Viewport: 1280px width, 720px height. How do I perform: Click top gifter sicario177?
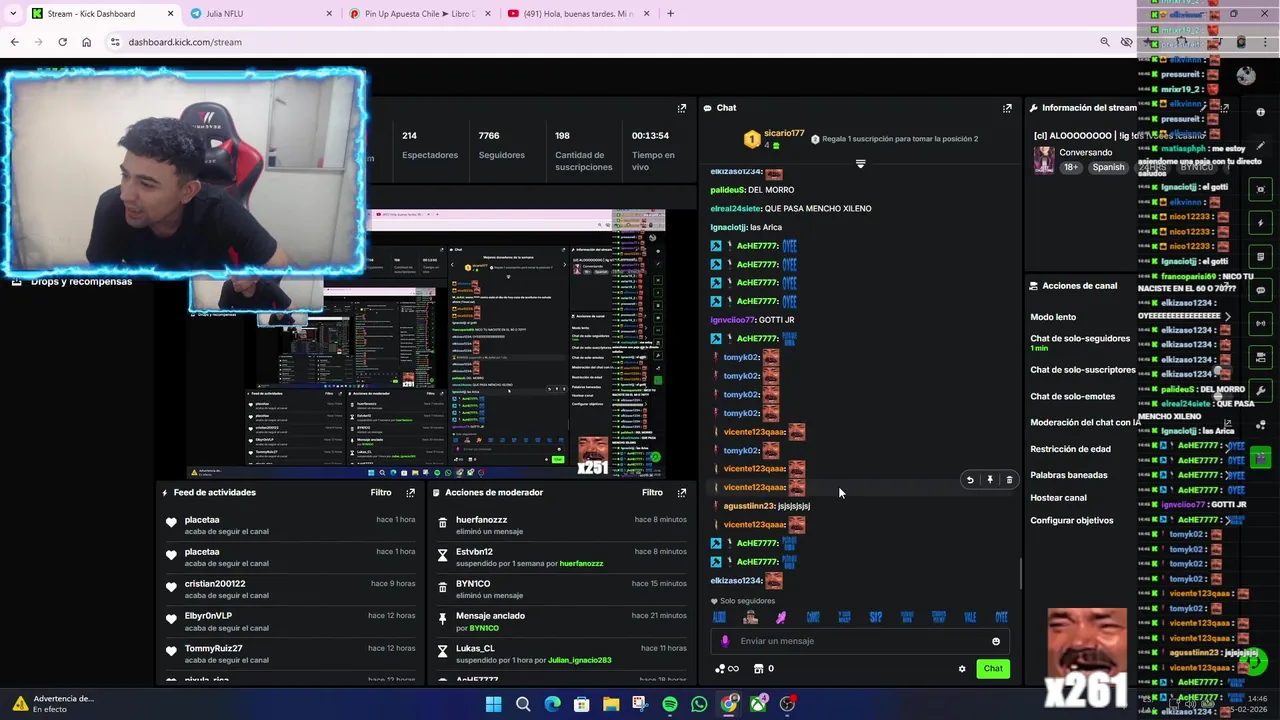tap(784, 133)
